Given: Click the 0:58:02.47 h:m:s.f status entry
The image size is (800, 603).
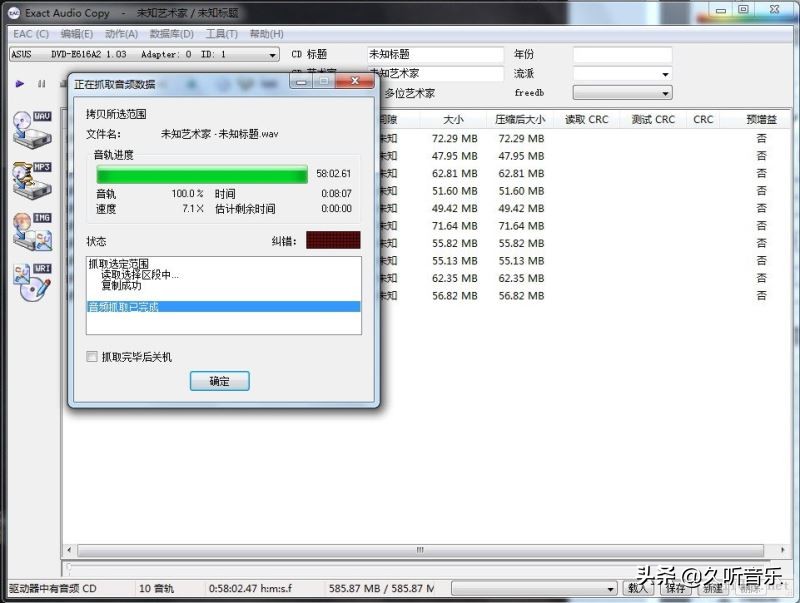Looking at the screenshot, I should [x=250, y=588].
